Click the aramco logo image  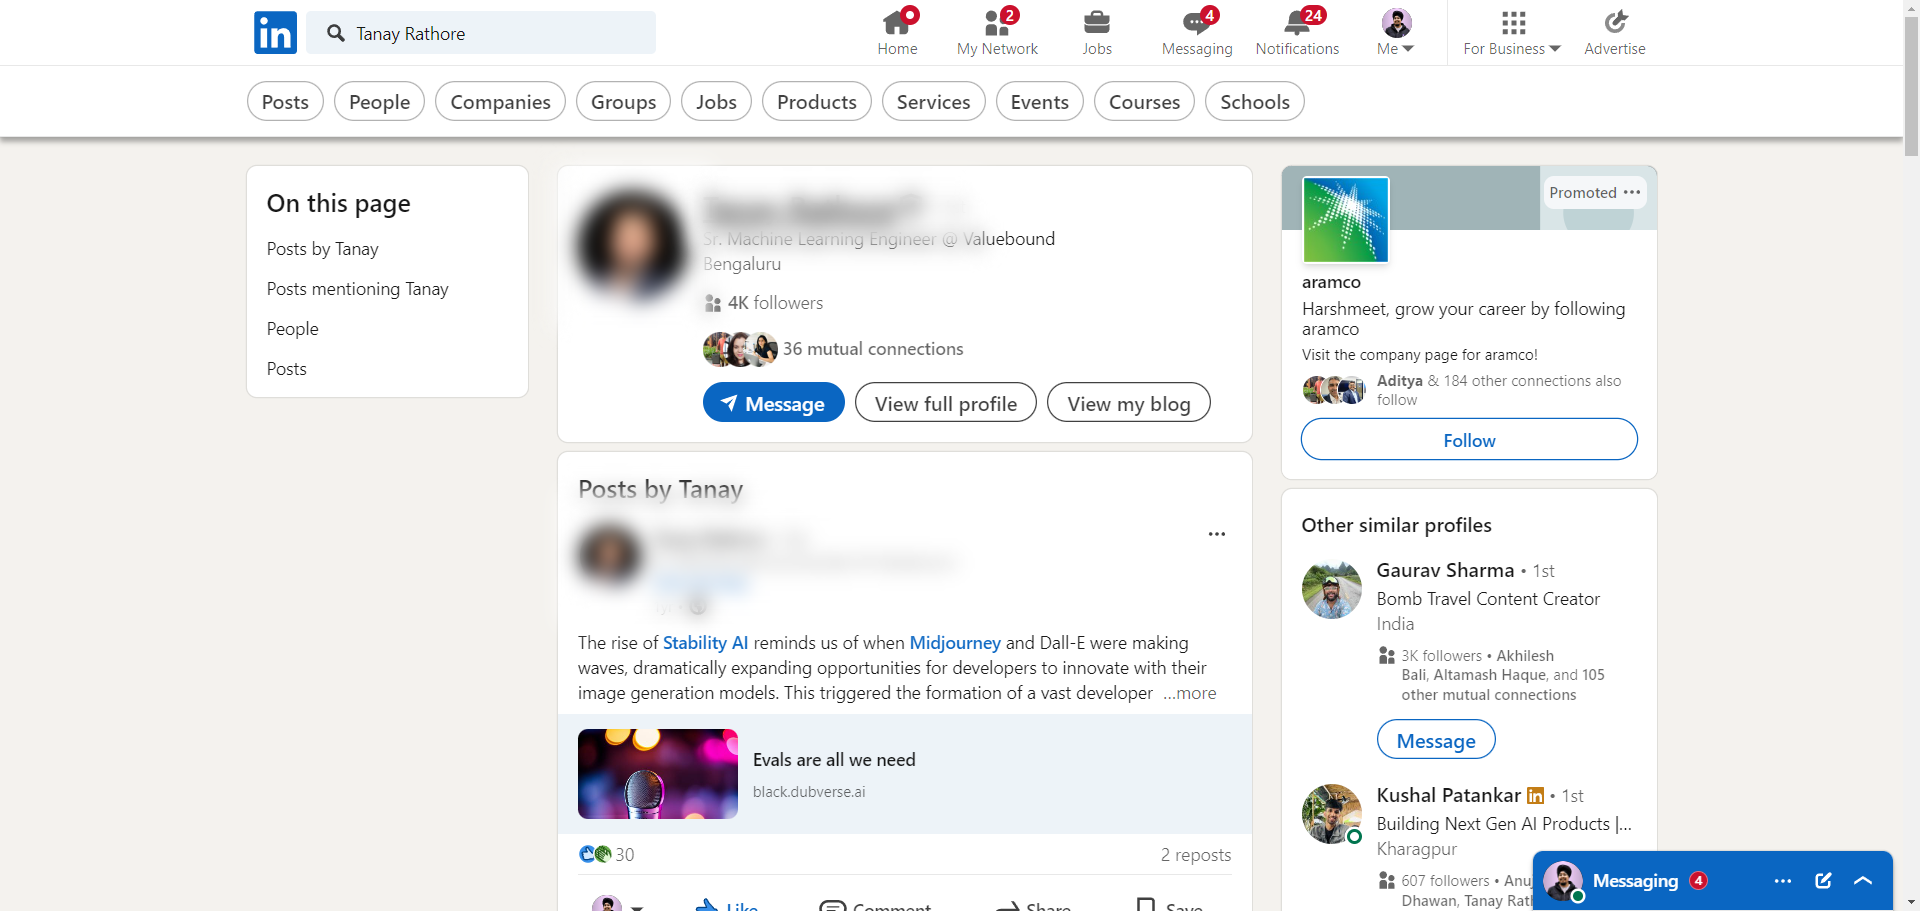point(1346,220)
